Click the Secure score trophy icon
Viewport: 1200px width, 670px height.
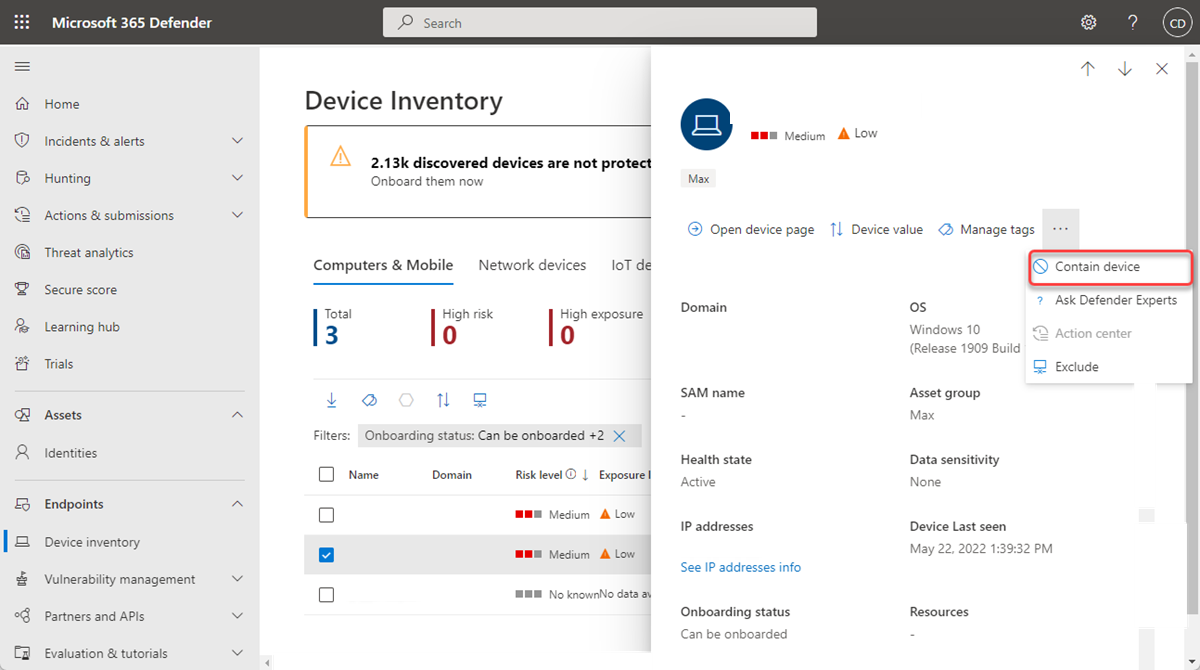(x=22, y=289)
